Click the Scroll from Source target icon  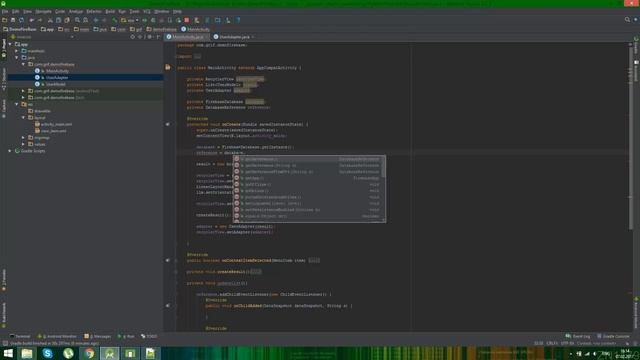[133, 37]
